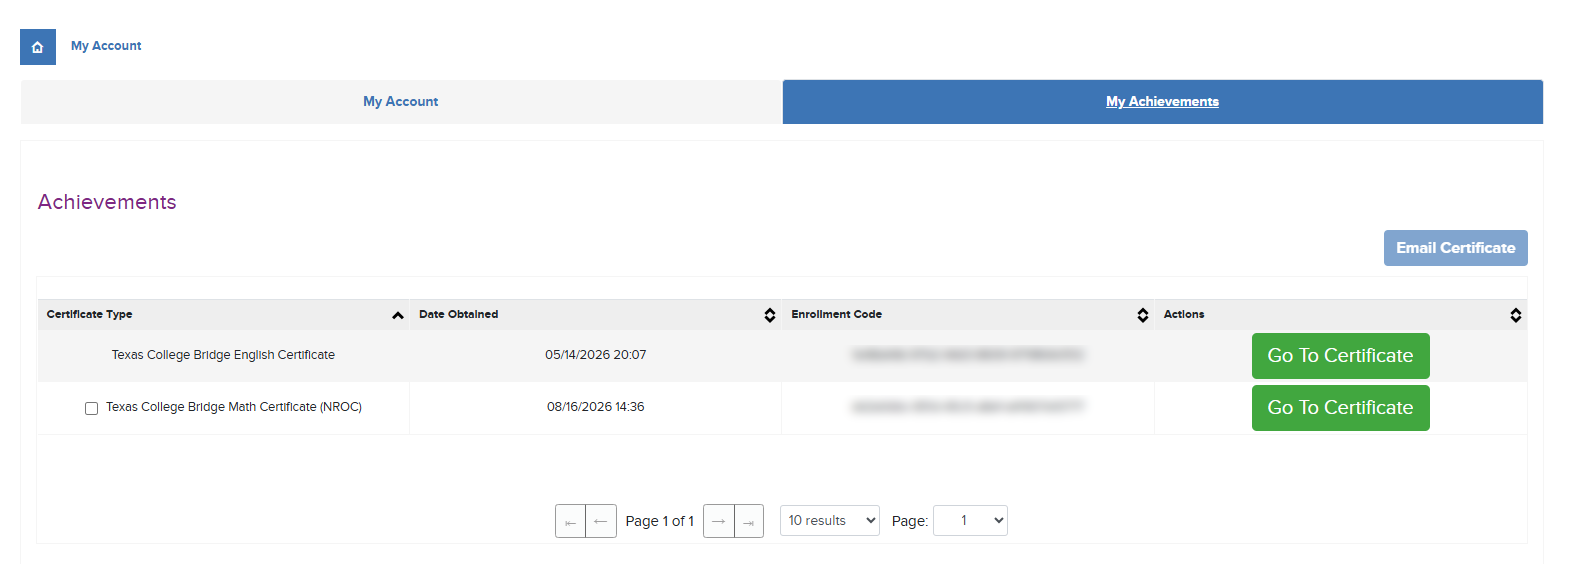The width and height of the screenshot is (1586, 564).
Task: Check the Math Certificate (NROC) checkbox
Action: coord(91,408)
